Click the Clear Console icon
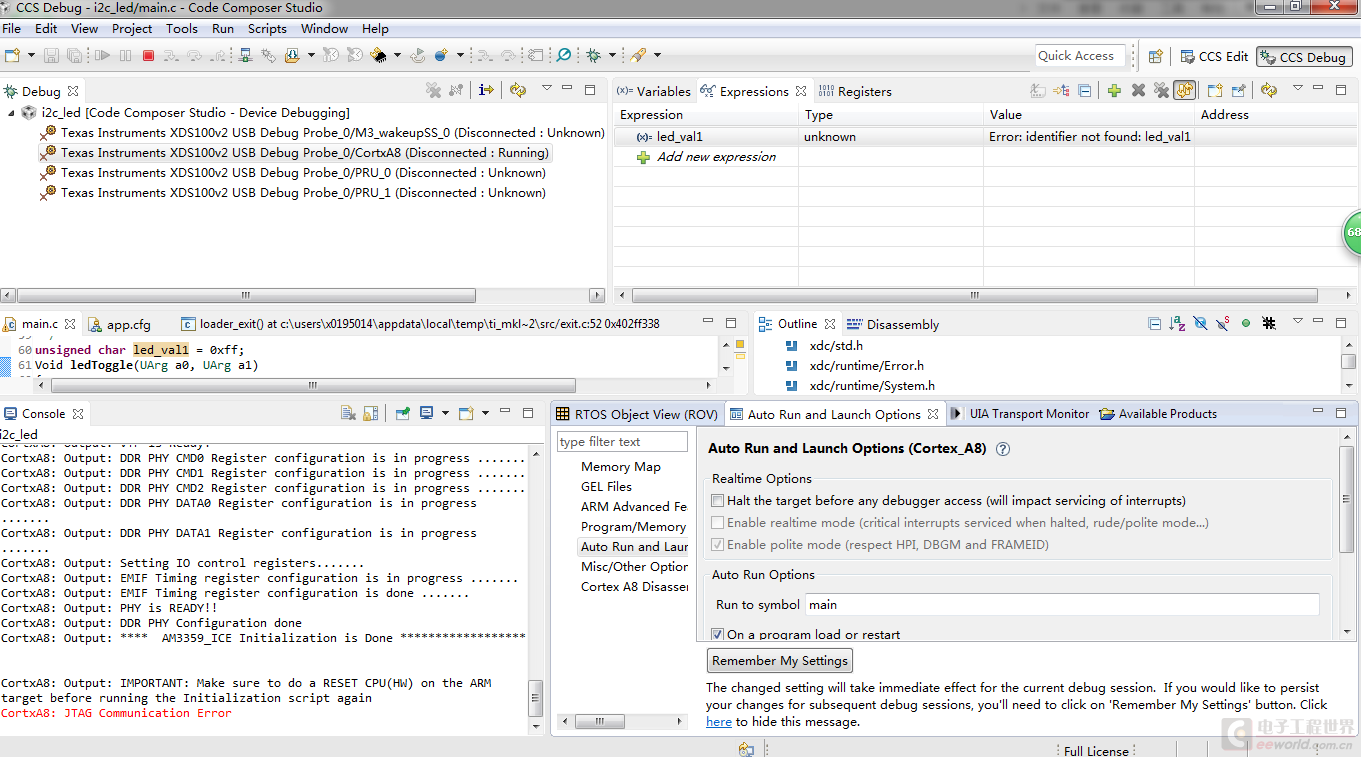This screenshot has width=1361, height=757. coord(348,413)
